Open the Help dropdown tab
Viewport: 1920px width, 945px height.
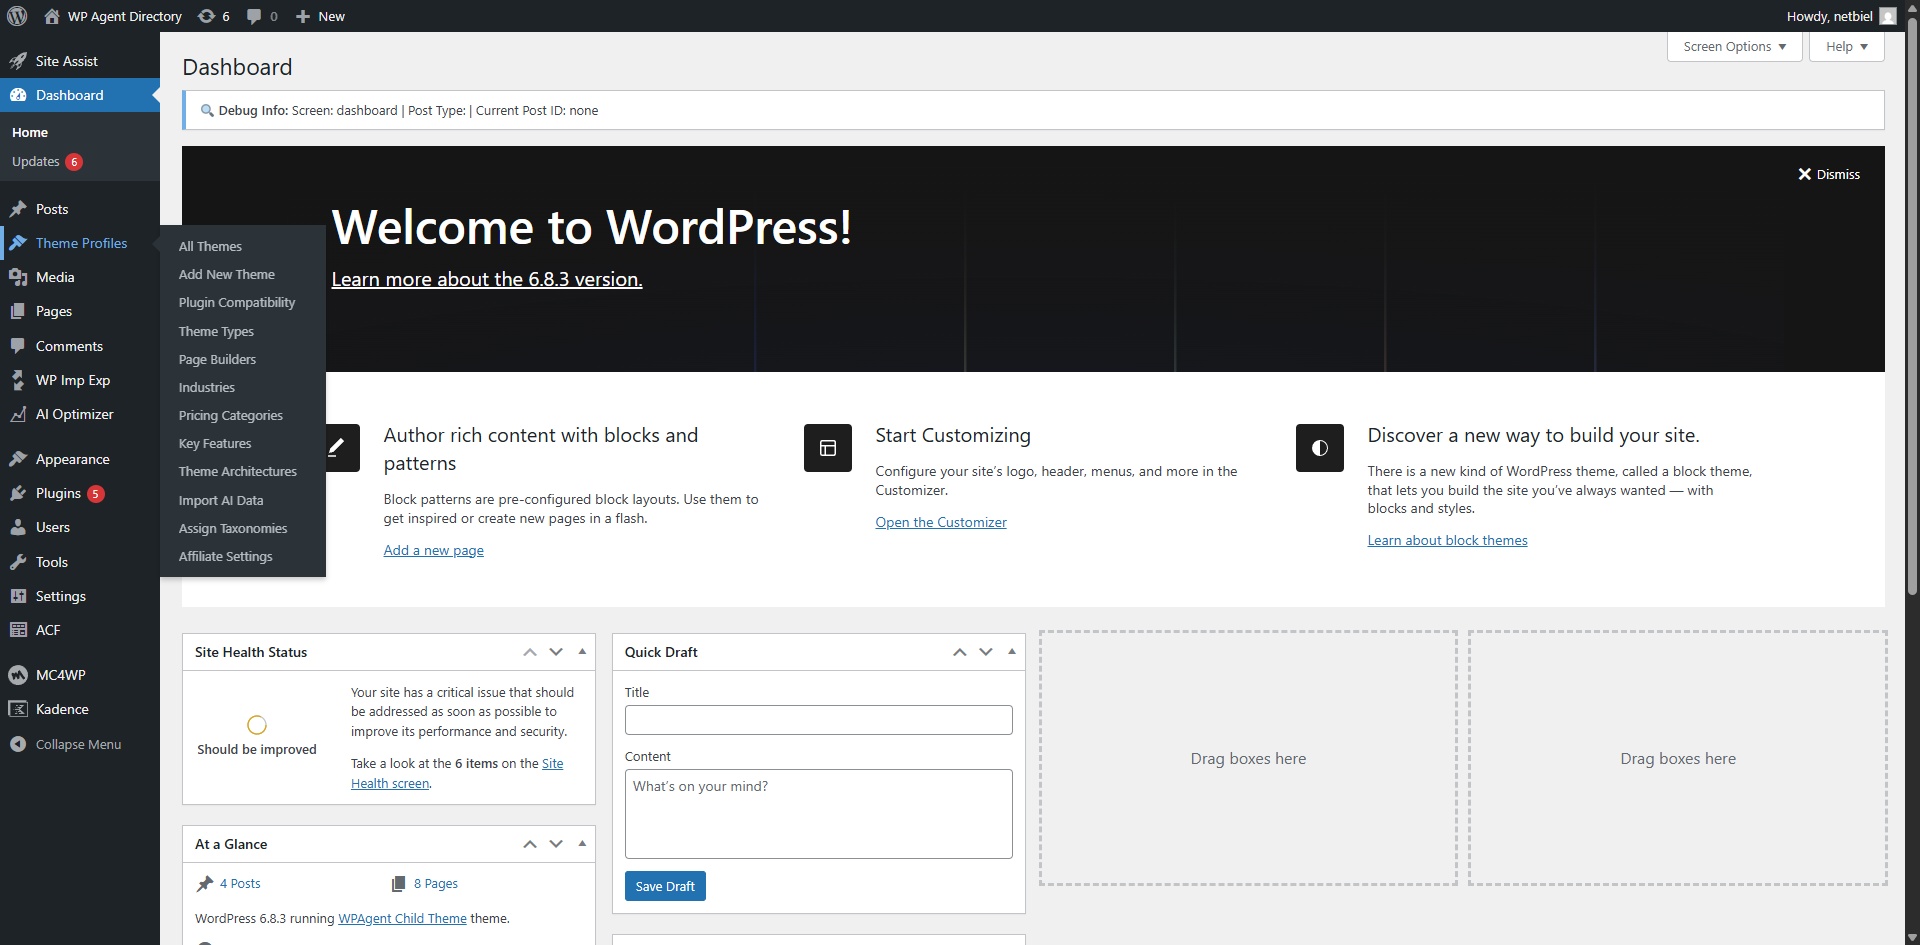[1846, 47]
